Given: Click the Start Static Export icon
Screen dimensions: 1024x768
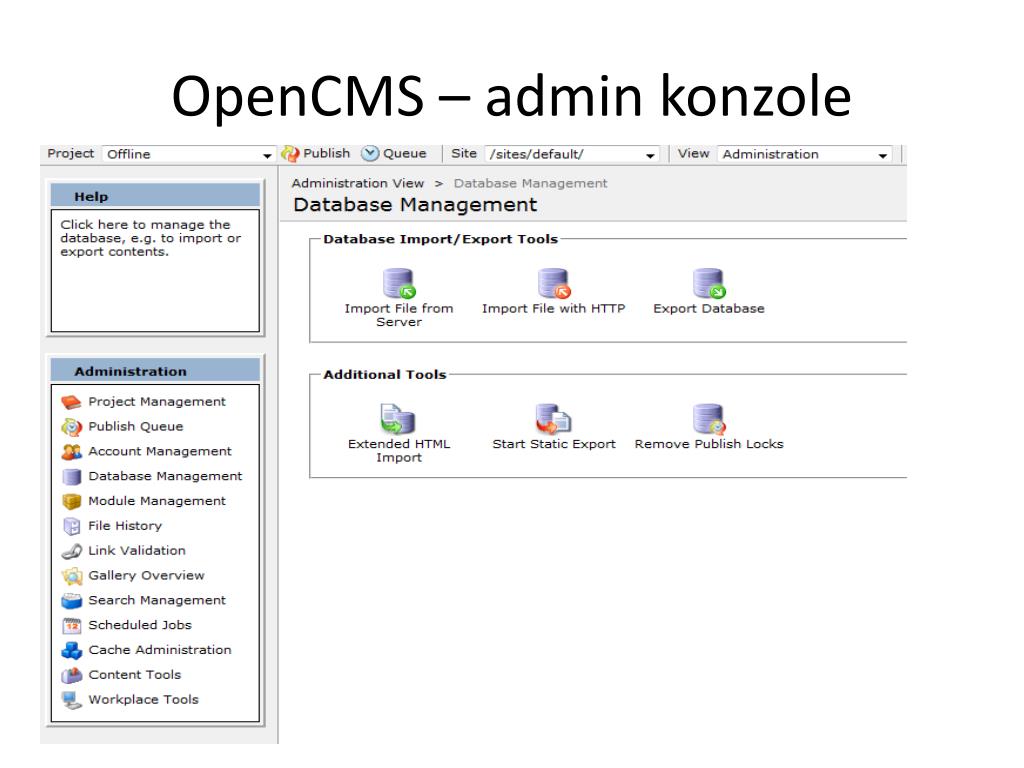Looking at the screenshot, I should point(553,419).
